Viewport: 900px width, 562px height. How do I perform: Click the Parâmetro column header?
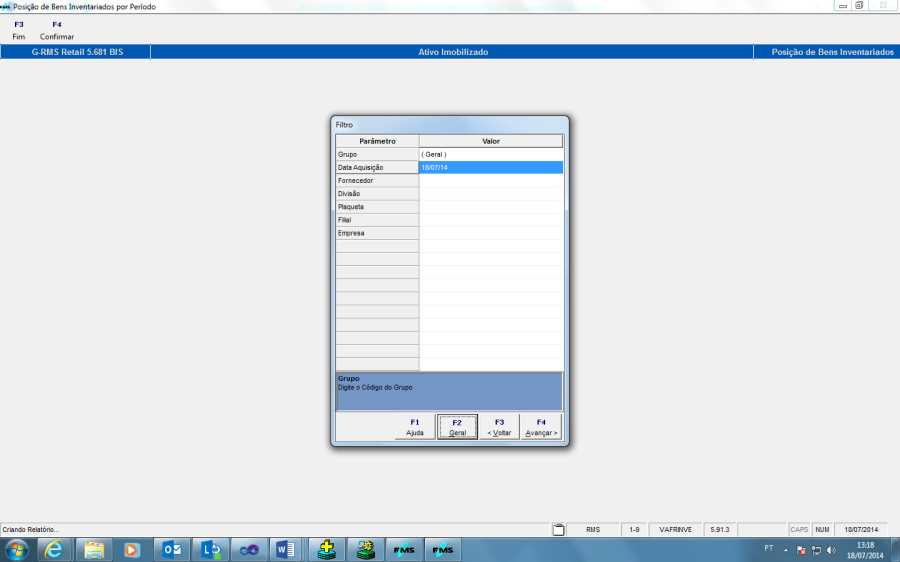[377, 141]
